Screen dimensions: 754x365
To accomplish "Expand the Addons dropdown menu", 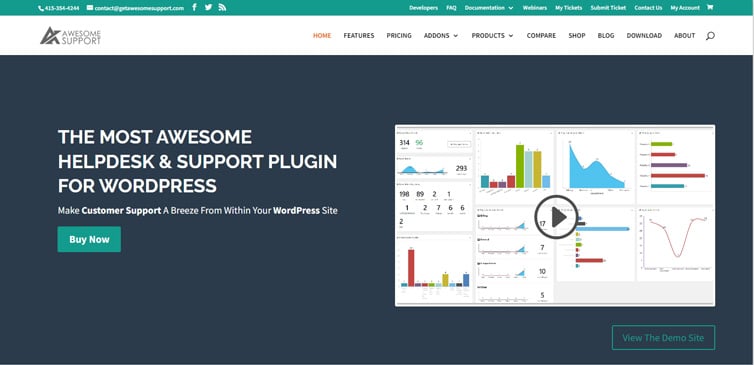I will point(440,36).
